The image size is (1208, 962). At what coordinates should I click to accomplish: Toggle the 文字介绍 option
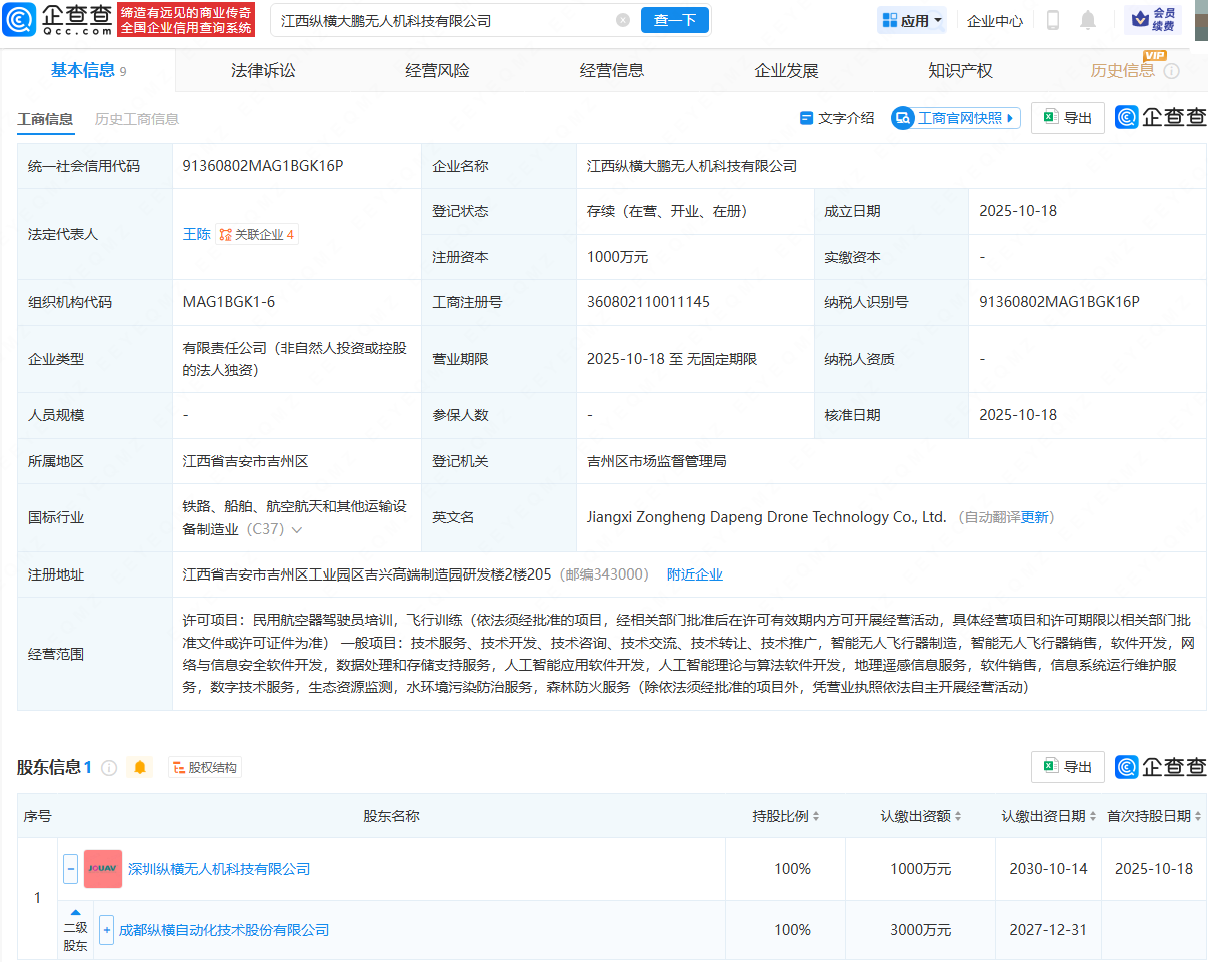click(x=837, y=118)
